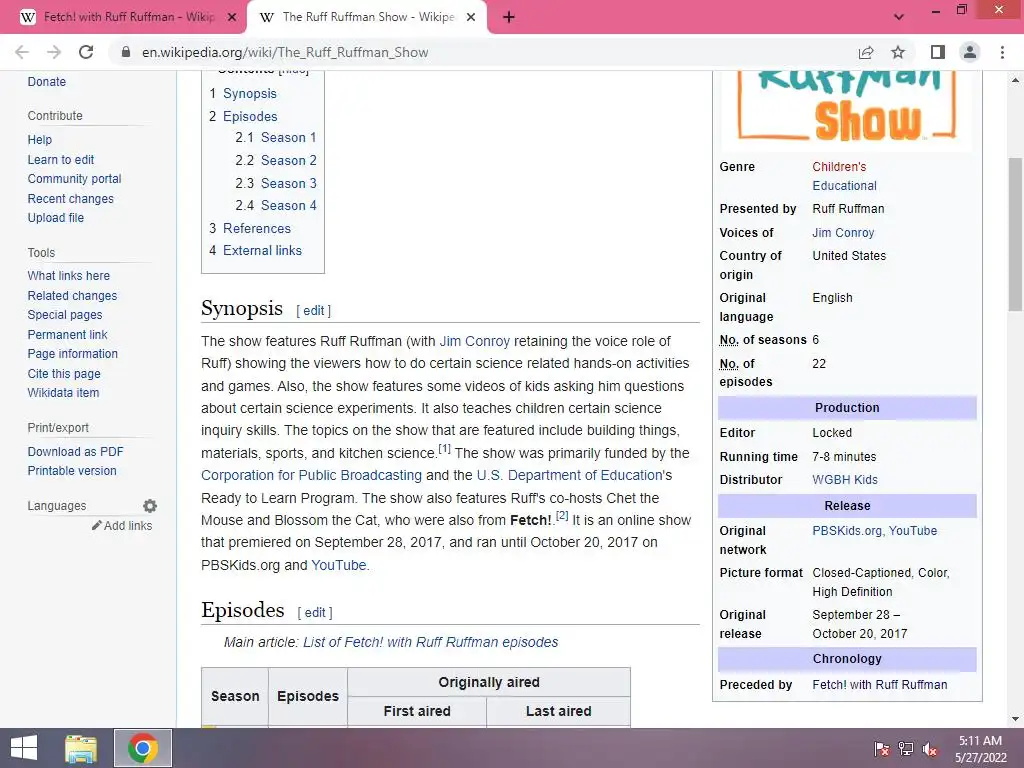1024x768 pixels.
Task: Go to Season 4 in contents
Action: tap(289, 205)
